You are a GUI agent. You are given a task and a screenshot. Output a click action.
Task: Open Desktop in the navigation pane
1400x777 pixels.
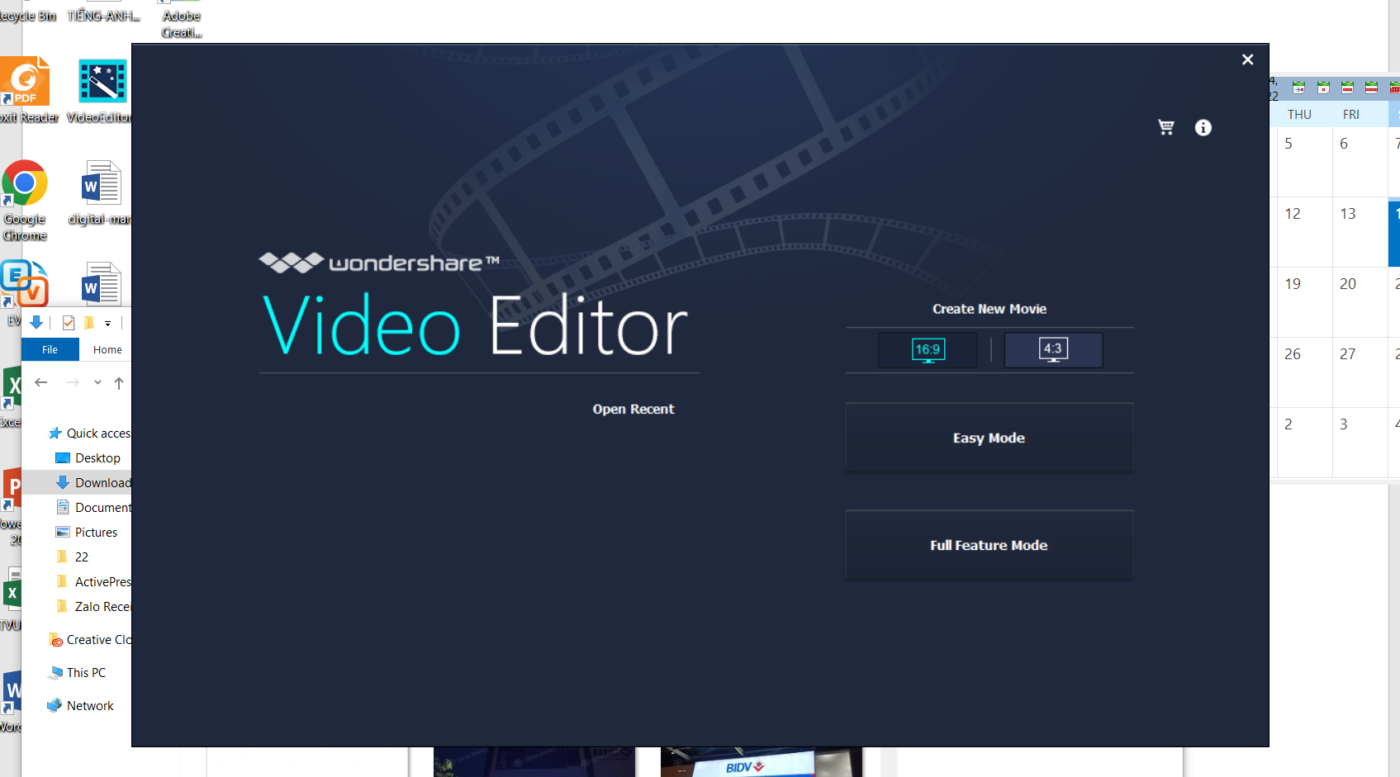pyautogui.click(x=90, y=458)
